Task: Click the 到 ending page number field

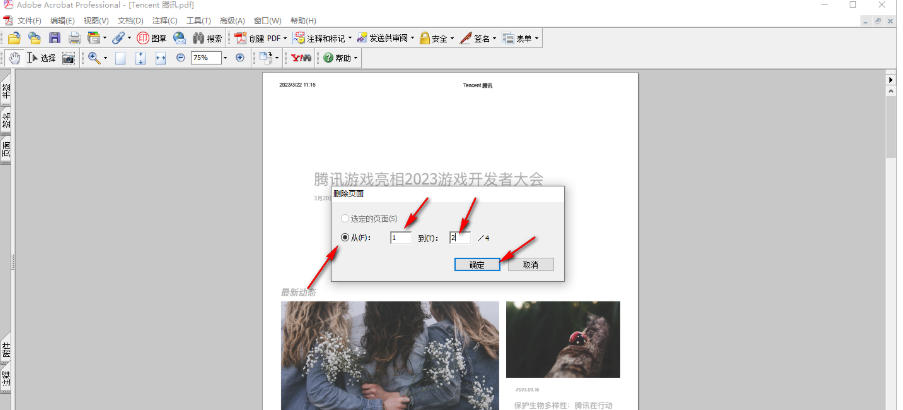Action: tap(459, 238)
